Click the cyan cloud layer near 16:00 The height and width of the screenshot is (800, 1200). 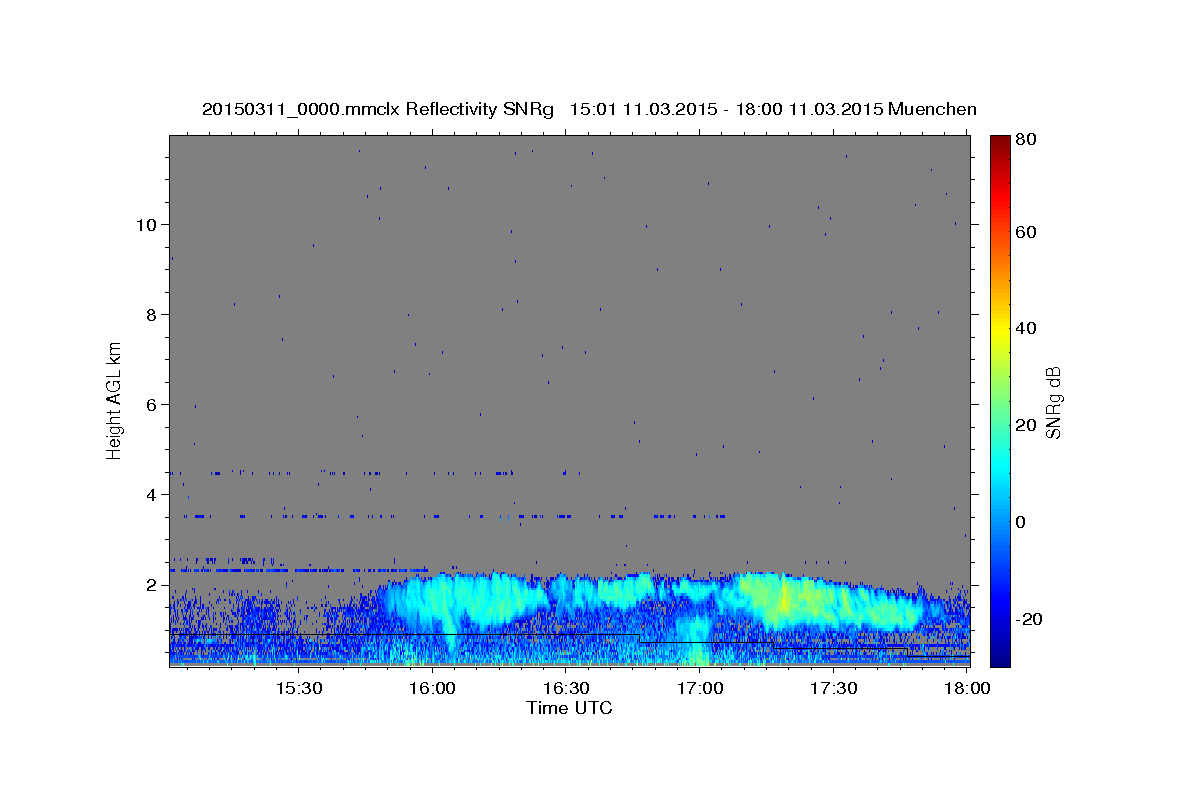pos(450,600)
